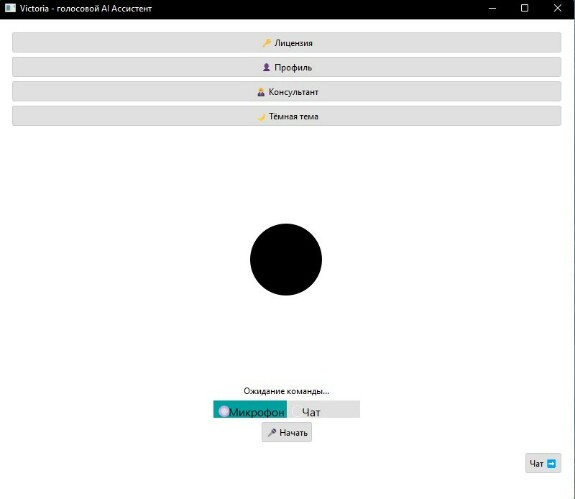The image size is (575, 499).
Task: Select the Микрофон radio option
Action: [x=250, y=410]
